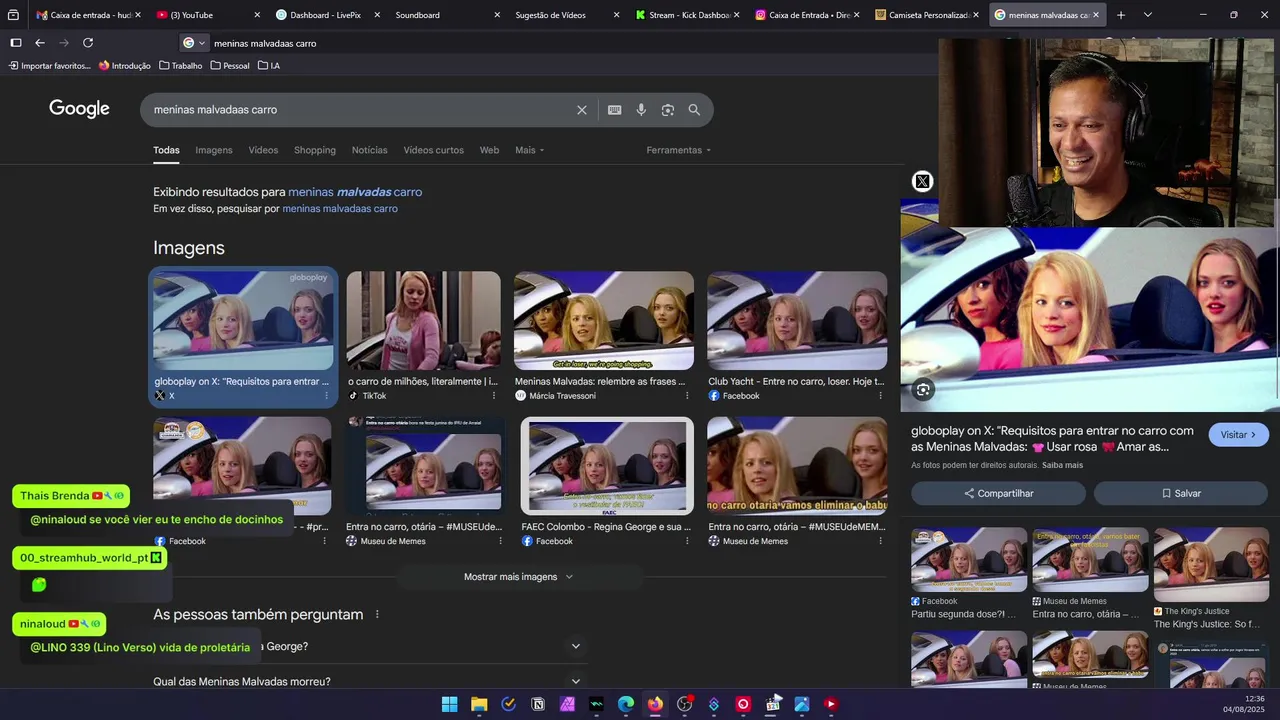Open the Pessoal bookmarks folder
Screen dimensions: 1280x720
[230, 66]
